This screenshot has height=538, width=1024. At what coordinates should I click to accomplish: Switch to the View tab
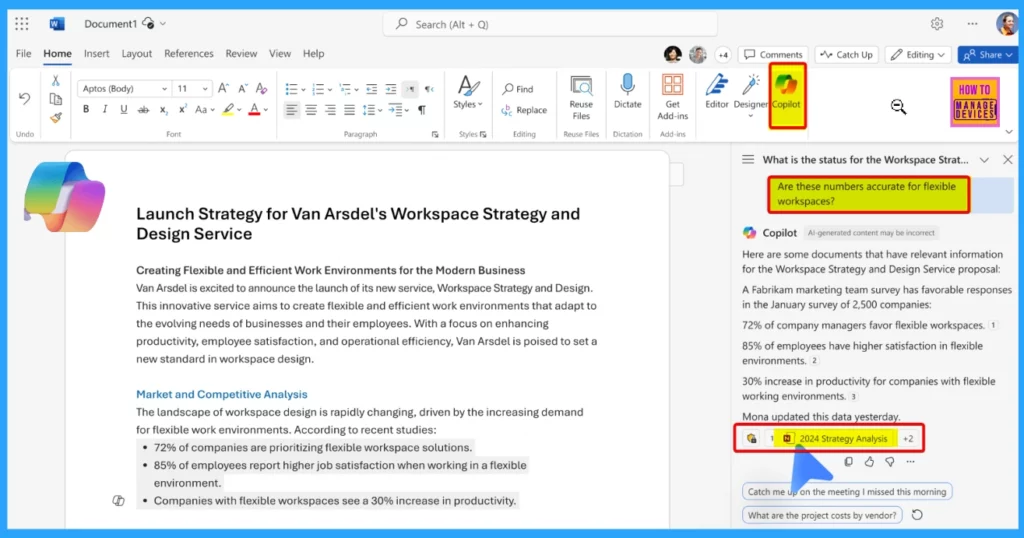coord(280,54)
